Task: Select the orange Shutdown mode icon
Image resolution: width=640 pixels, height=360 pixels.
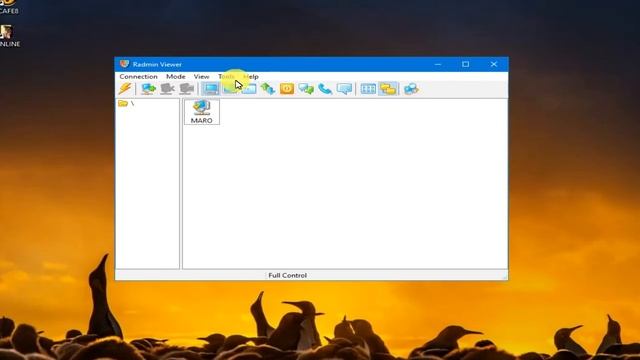Action: point(287,89)
